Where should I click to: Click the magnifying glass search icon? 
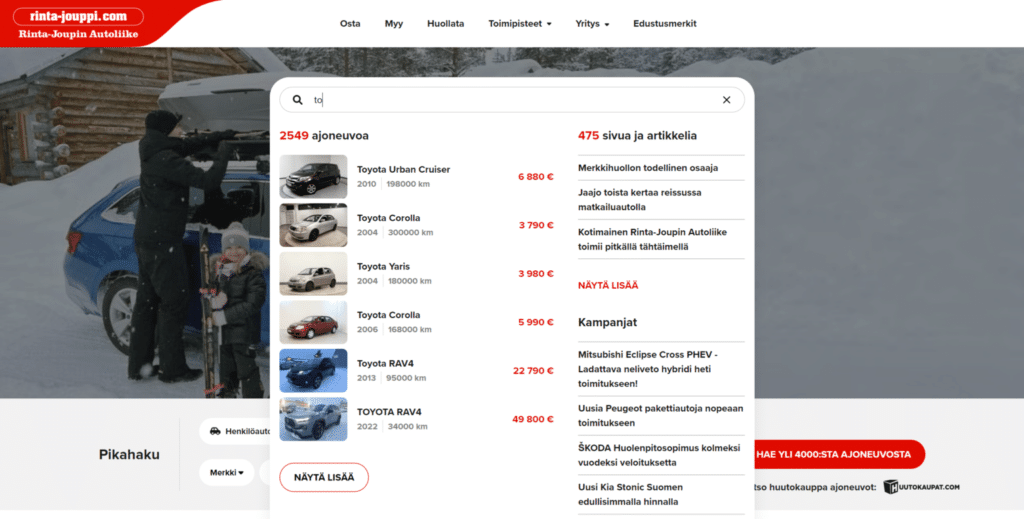[x=298, y=100]
